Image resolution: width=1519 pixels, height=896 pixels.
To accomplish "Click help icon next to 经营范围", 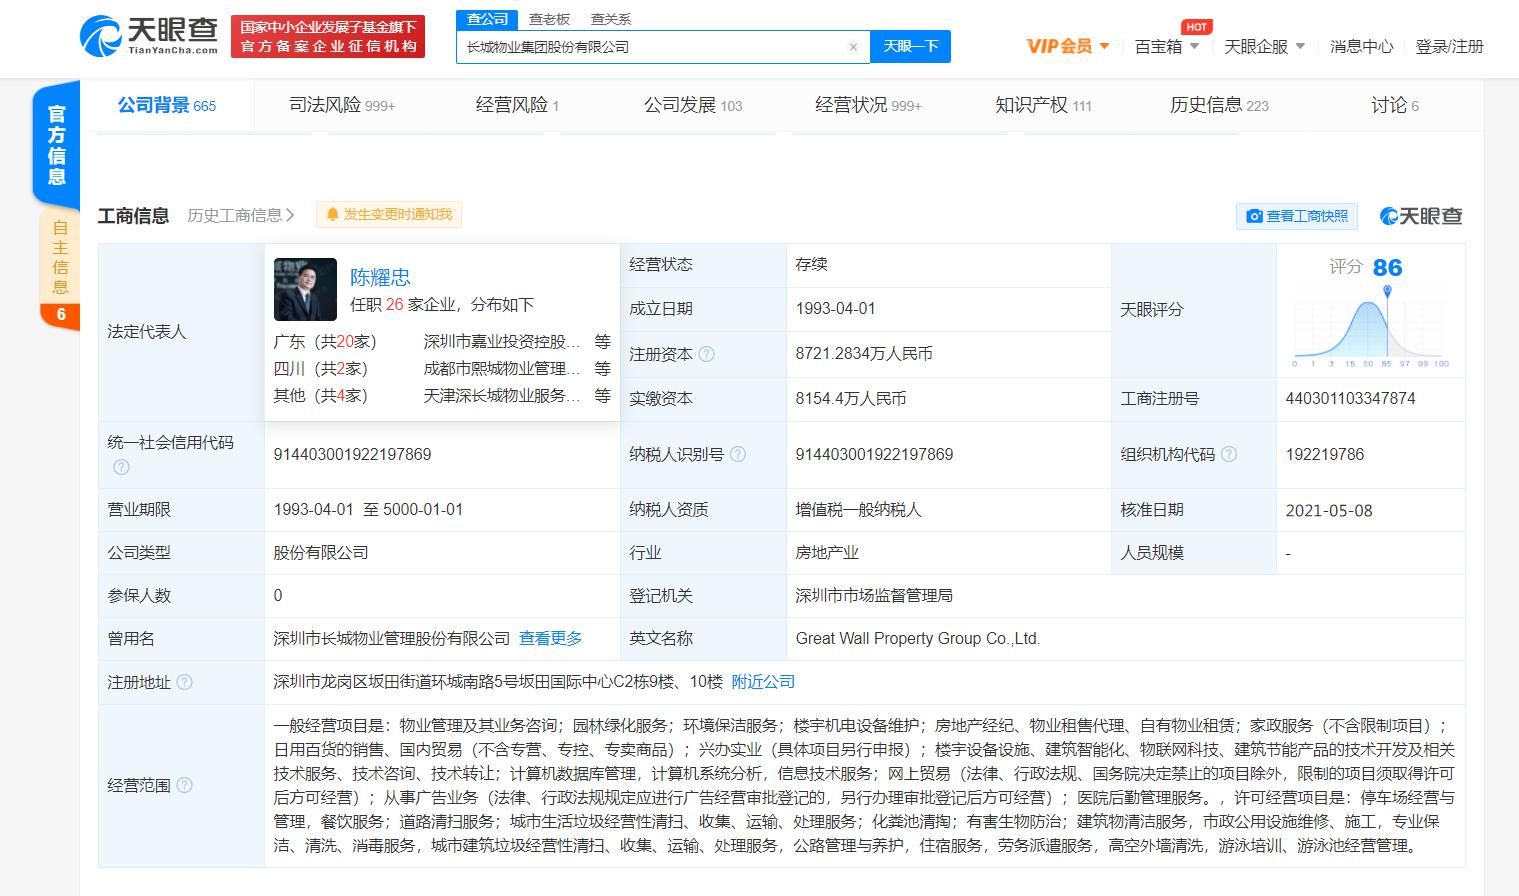I will pyautogui.click(x=184, y=786).
